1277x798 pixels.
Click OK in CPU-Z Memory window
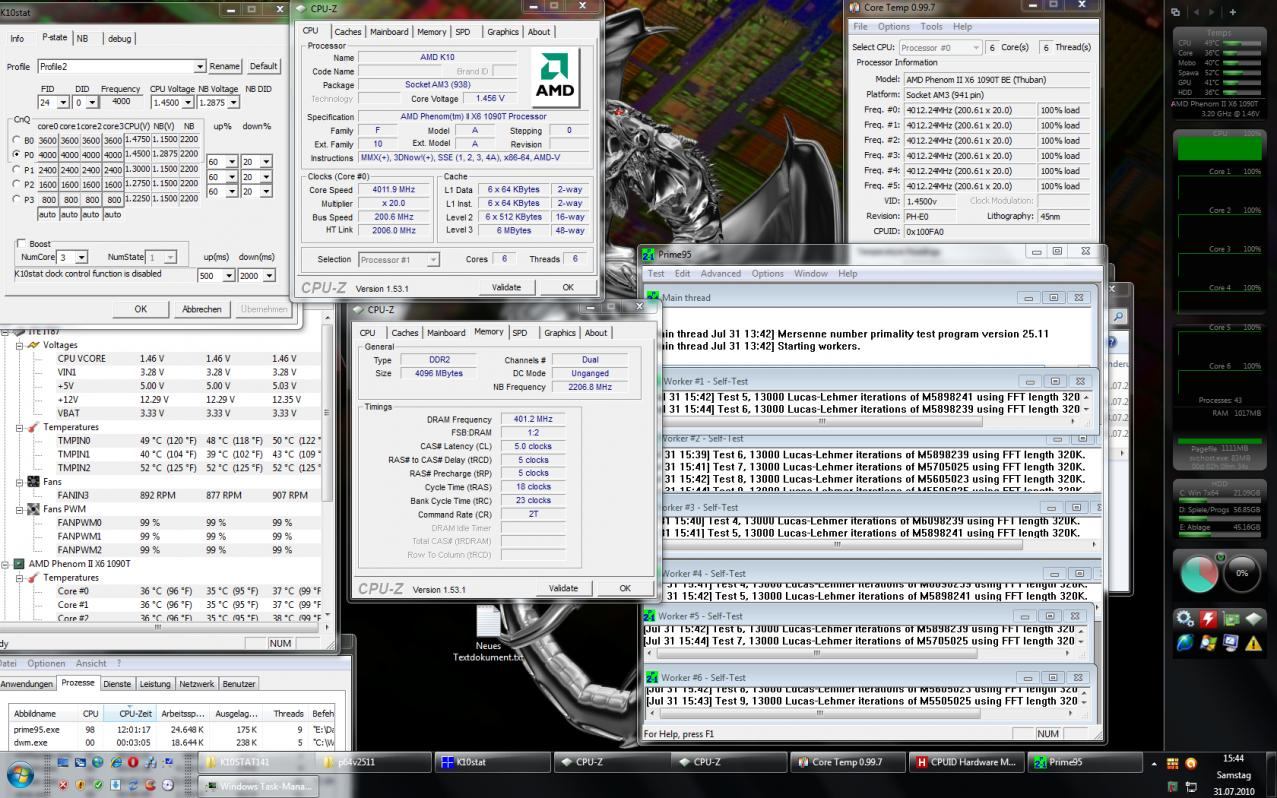[x=624, y=588]
